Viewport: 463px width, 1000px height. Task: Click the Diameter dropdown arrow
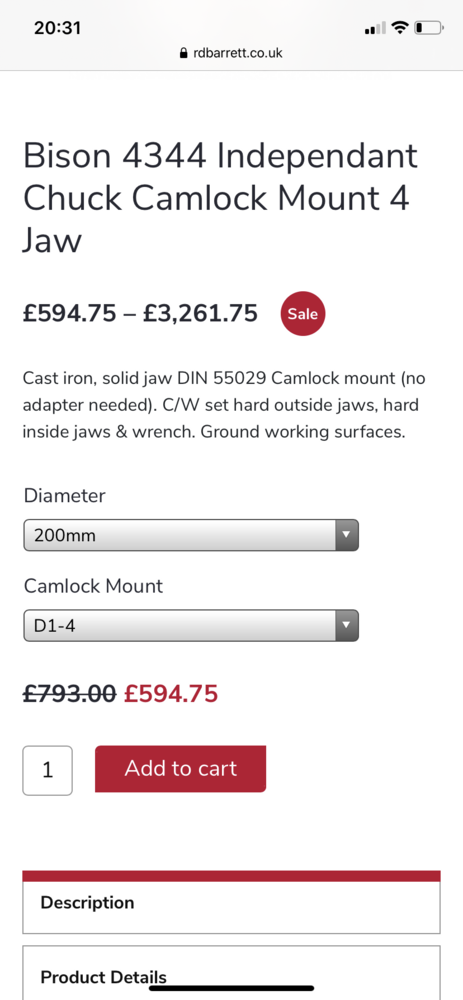coord(346,535)
